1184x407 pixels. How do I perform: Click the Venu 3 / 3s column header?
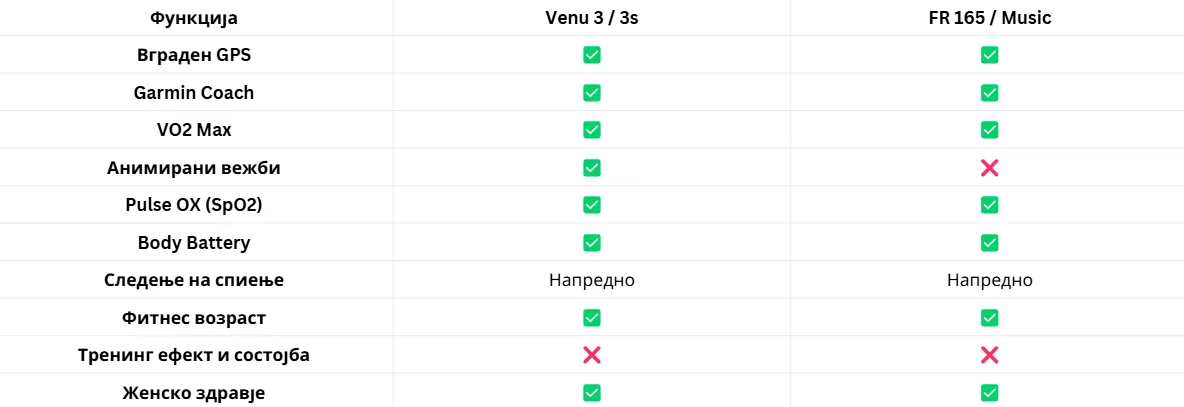point(592,18)
